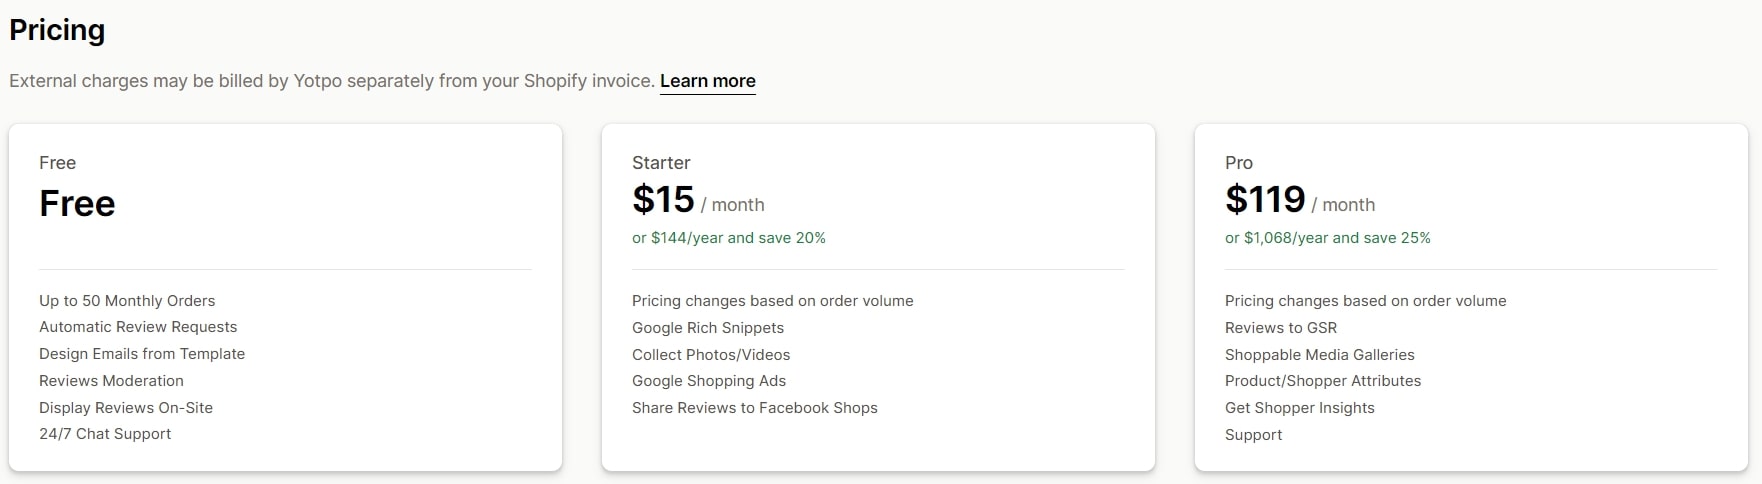1762x484 pixels.
Task: Click 'Collect Photos/Videos' feature
Action: pyautogui.click(x=711, y=355)
